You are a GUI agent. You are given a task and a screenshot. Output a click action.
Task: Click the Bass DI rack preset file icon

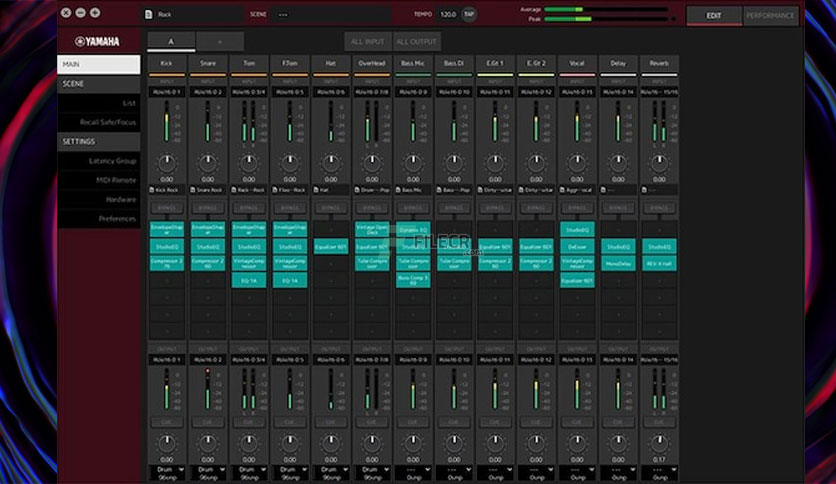[x=439, y=190]
